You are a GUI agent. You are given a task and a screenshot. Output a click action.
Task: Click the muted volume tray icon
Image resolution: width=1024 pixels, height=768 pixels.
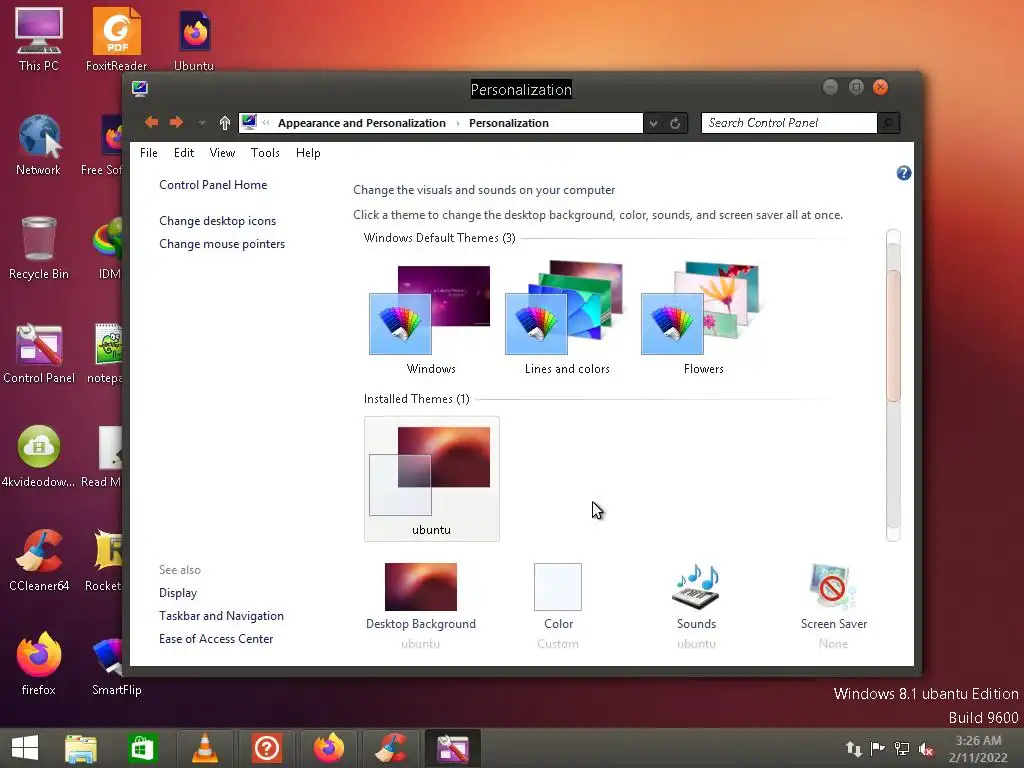pos(925,748)
